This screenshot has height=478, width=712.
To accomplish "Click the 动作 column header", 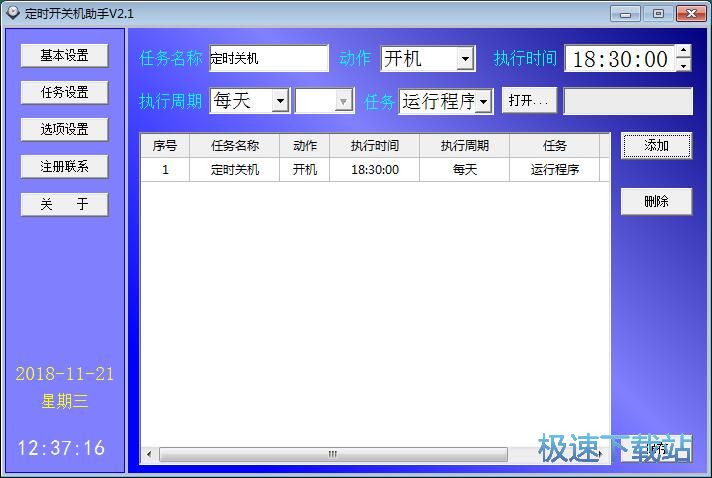I will coord(305,146).
